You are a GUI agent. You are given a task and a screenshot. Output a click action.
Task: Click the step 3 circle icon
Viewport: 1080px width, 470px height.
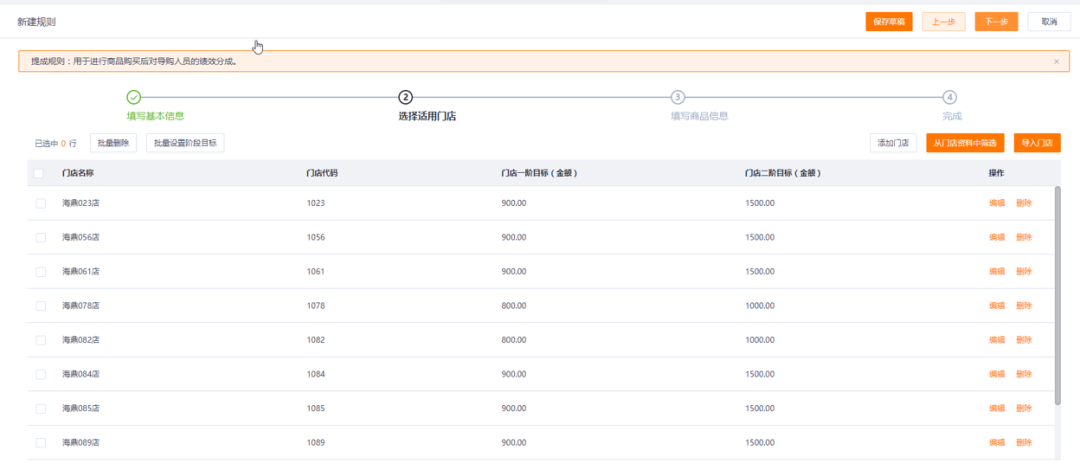pos(677,97)
